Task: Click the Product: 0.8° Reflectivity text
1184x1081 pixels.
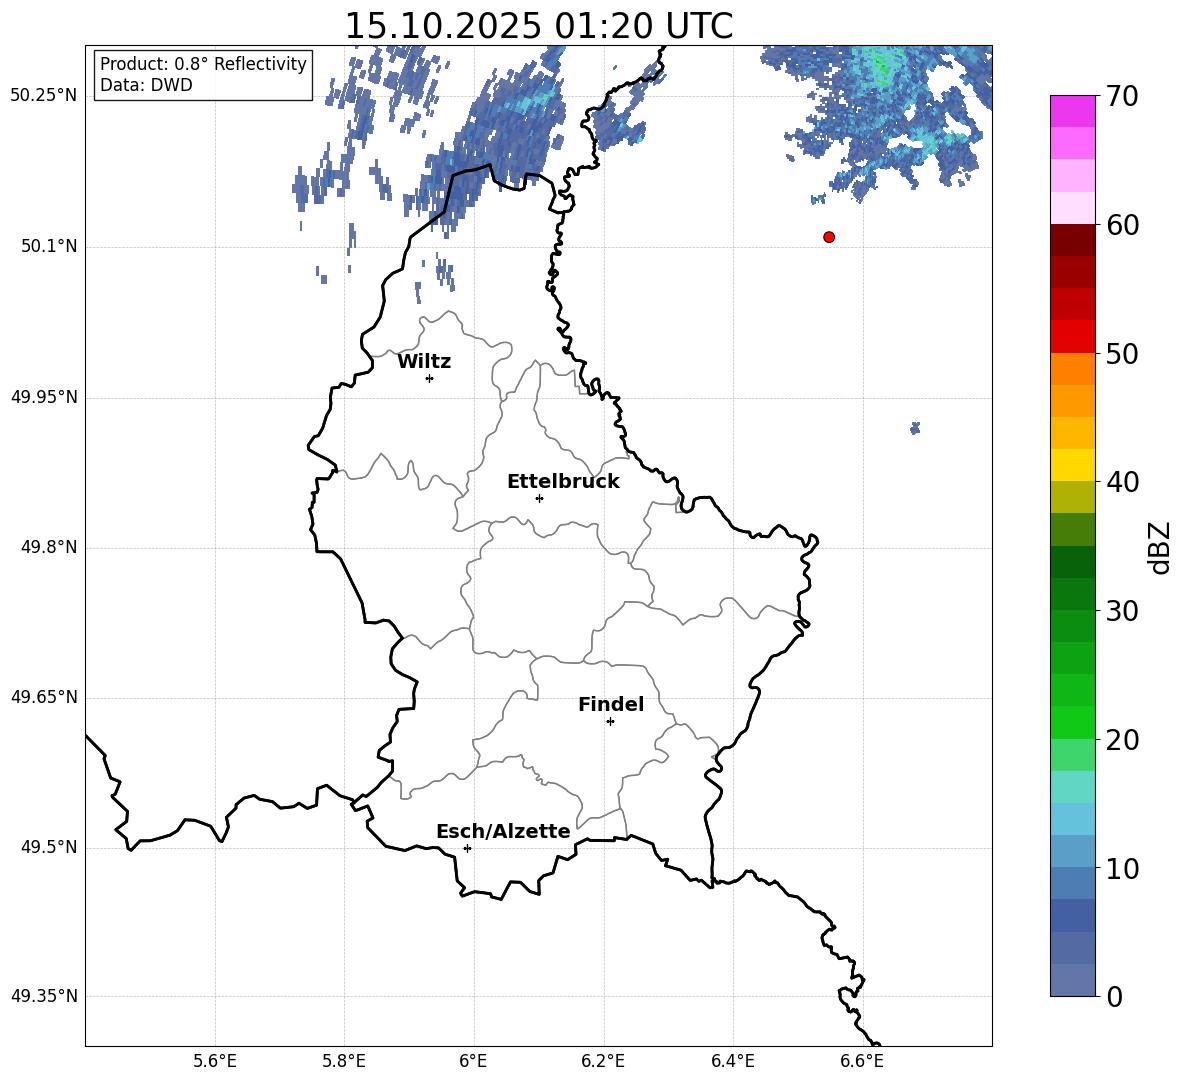Action: (x=203, y=64)
